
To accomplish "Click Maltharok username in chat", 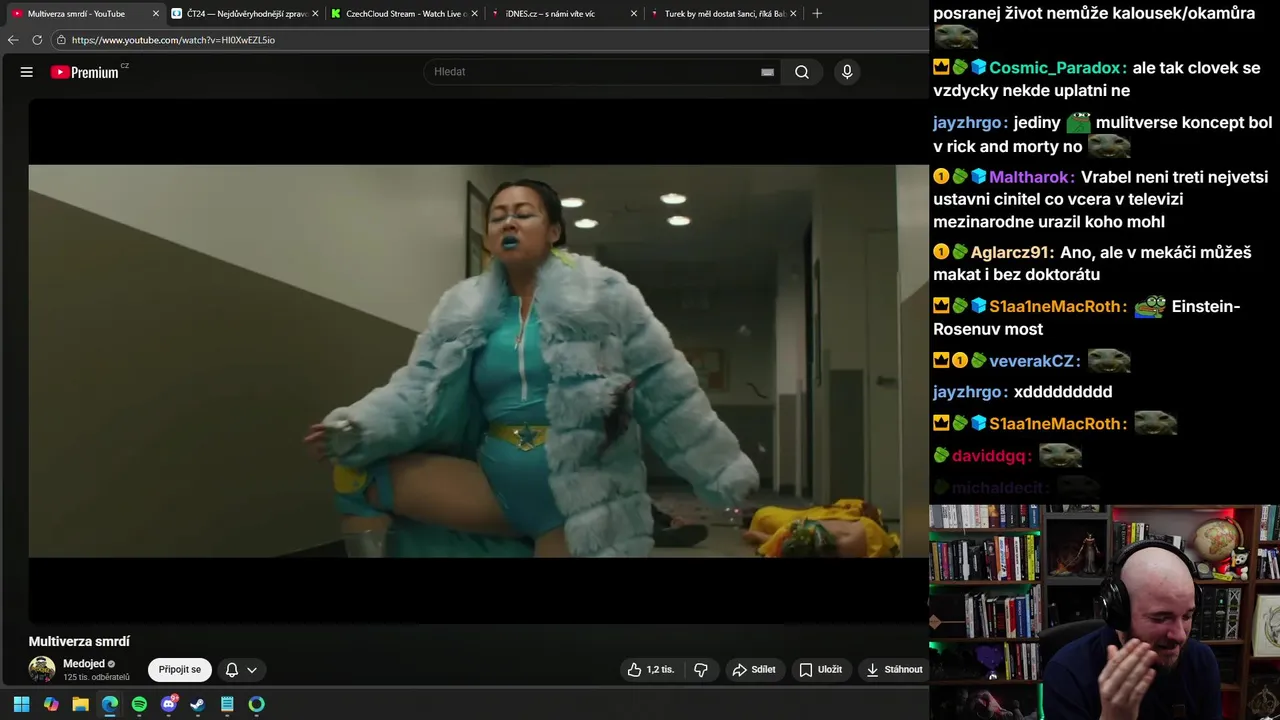I will pos(1029,177).
